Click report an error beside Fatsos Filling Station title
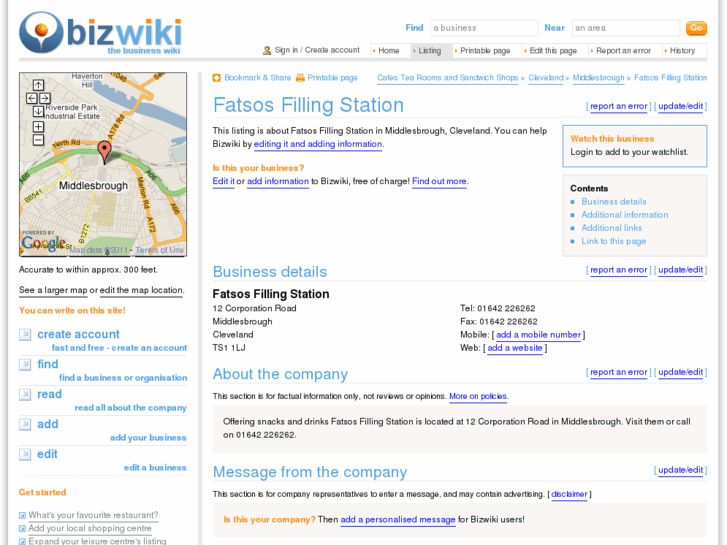Image resolution: width=727 pixels, height=545 pixels. 619,106
